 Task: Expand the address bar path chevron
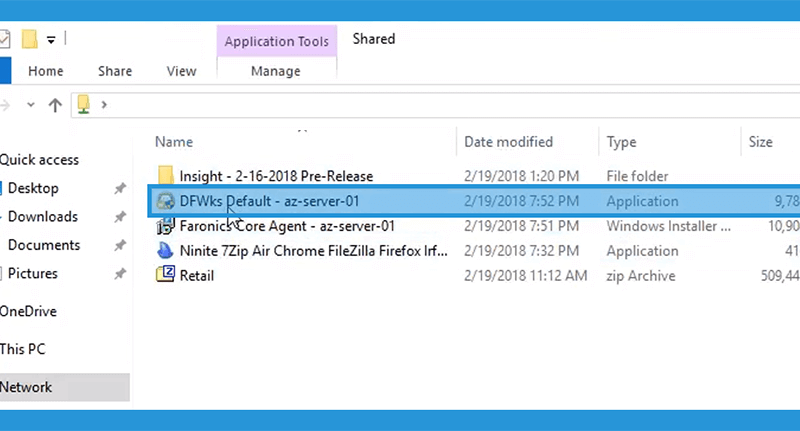pyautogui.click(x=104, y=105)
